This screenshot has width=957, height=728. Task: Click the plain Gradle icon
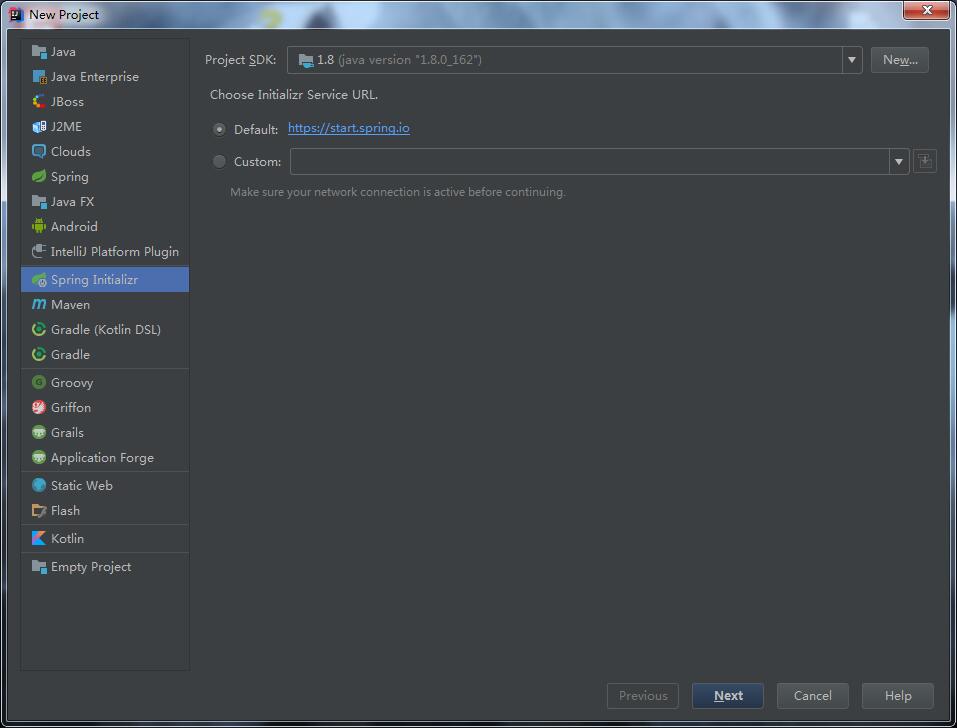point(39,355)
